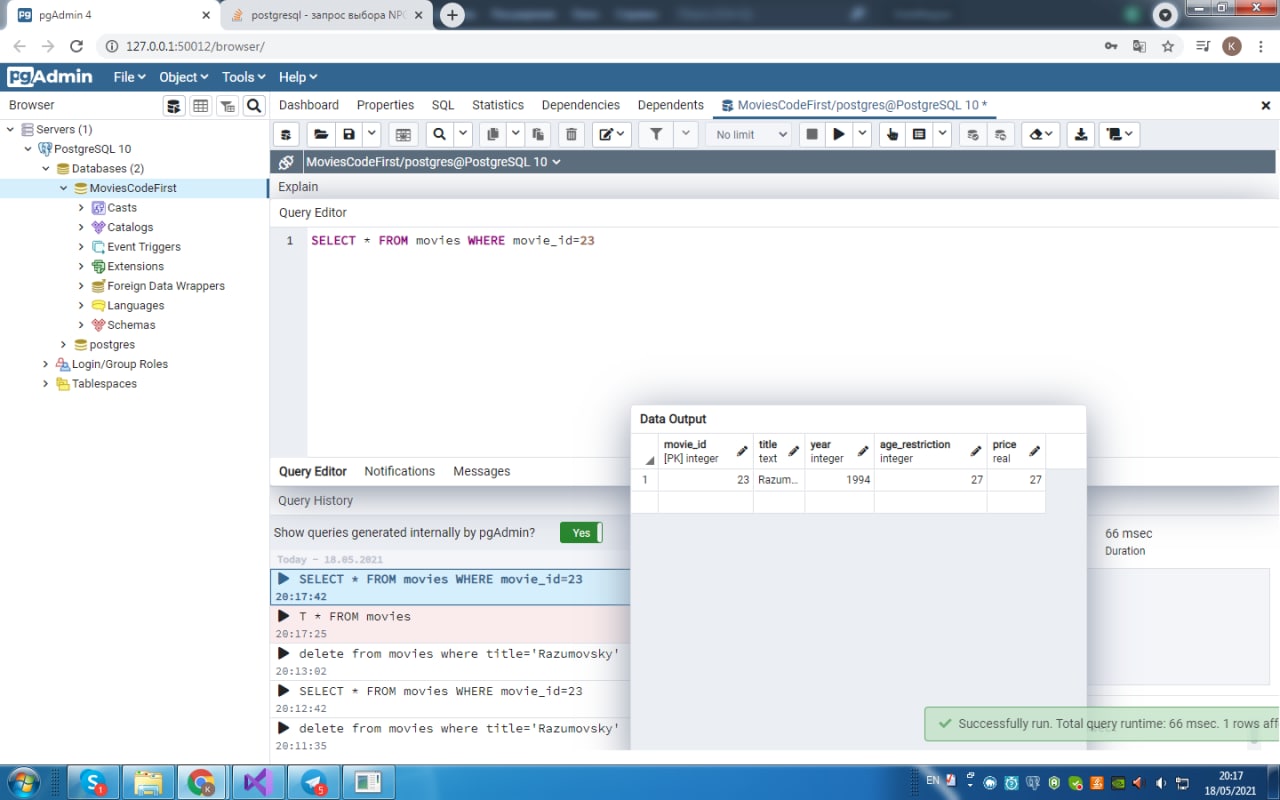Open the Find options dropdown arrow
The image size is (1280, 800).
tap(463, 134)
